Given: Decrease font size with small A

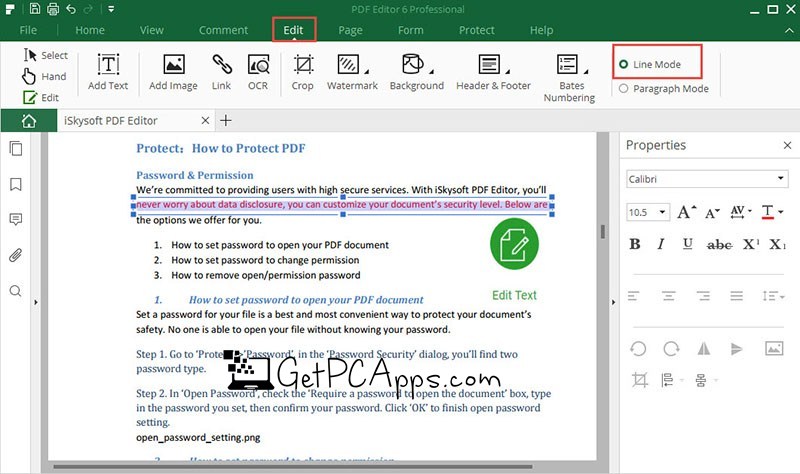Looking at the screenshot, I should pyautogui.click(x=712, y=213).
